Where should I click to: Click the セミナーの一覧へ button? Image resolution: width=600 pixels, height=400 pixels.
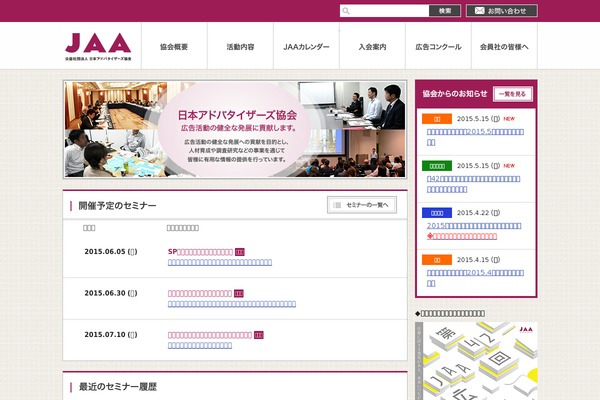[362, 205]
